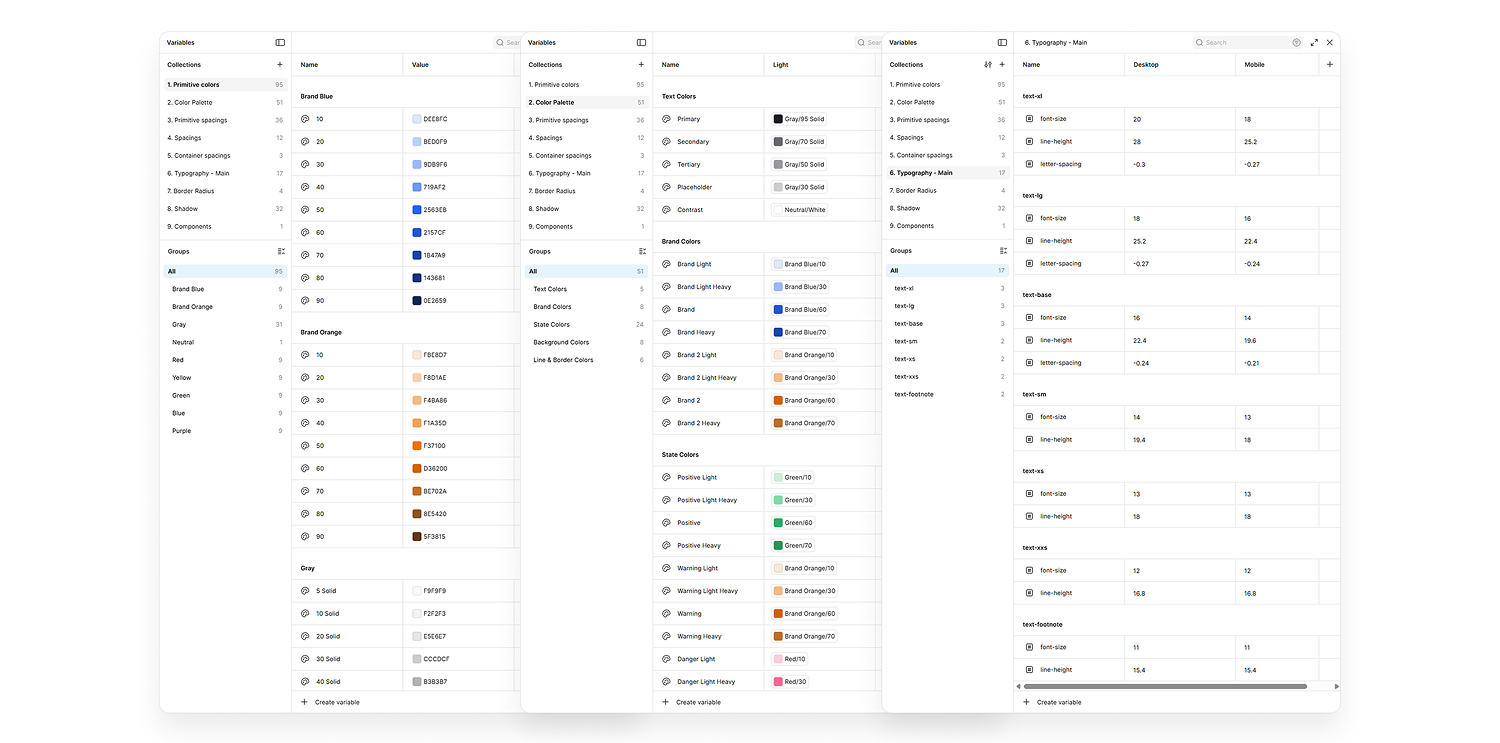Select State Colors group in sidebar
The width and height of the screenshot is (1500, 743).
coord(552,325)
